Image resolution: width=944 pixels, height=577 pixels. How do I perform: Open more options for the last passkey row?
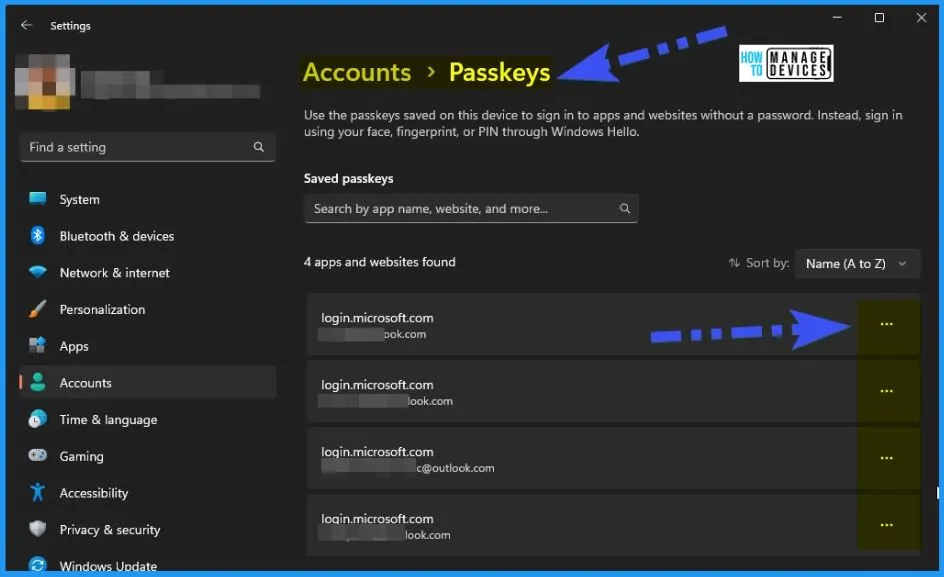886,525
